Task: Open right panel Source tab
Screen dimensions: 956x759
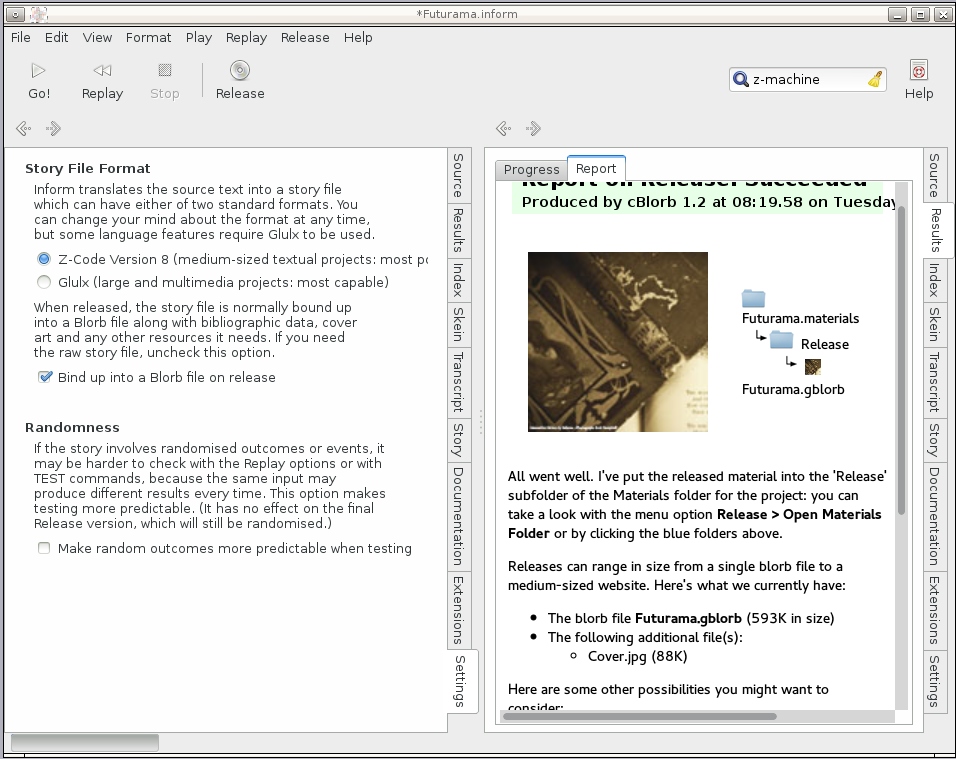Action: [x=934, y=176]
